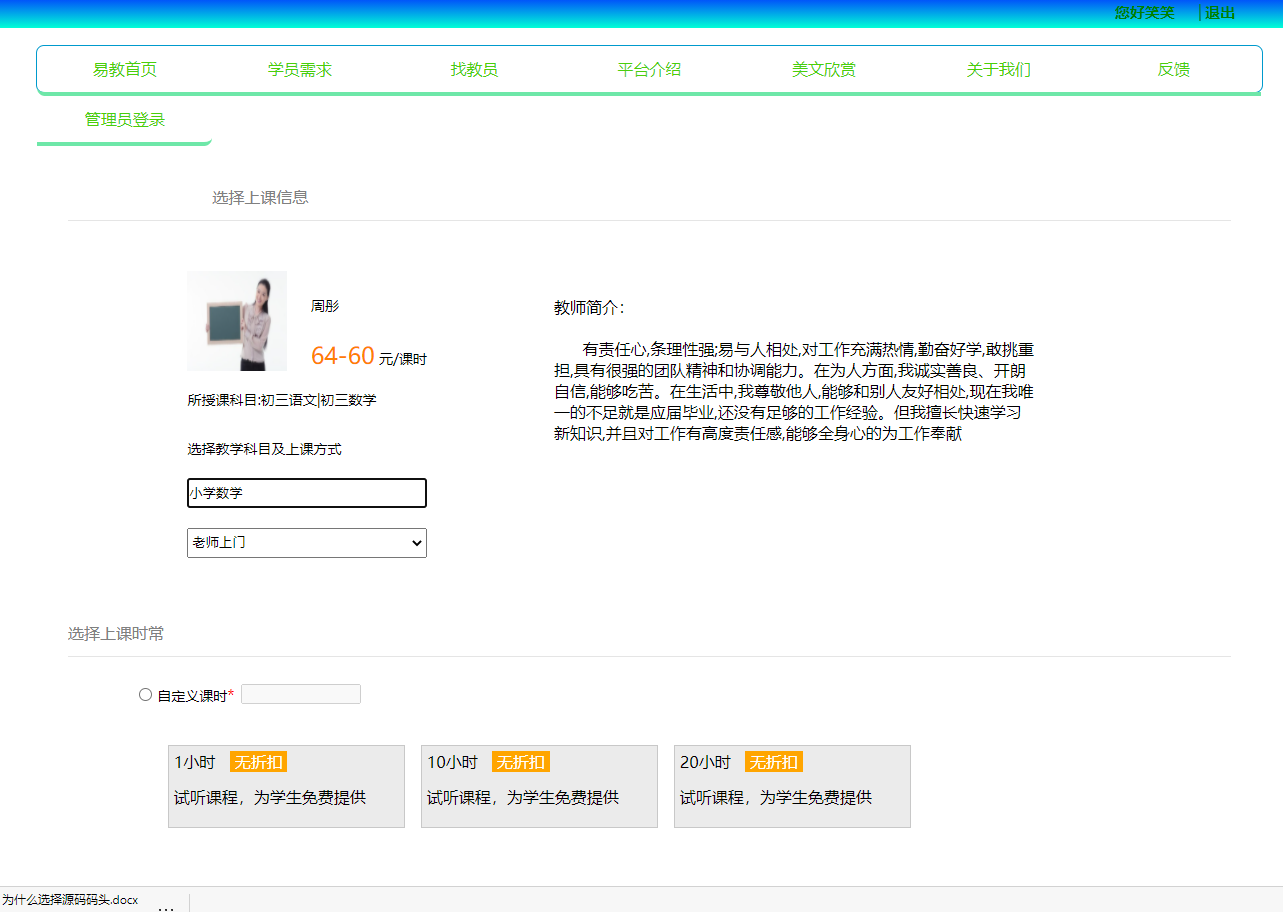Open the 美文欣赏 articles page
The width and height of the screenshot is (1283, 912).
[823, 69]
